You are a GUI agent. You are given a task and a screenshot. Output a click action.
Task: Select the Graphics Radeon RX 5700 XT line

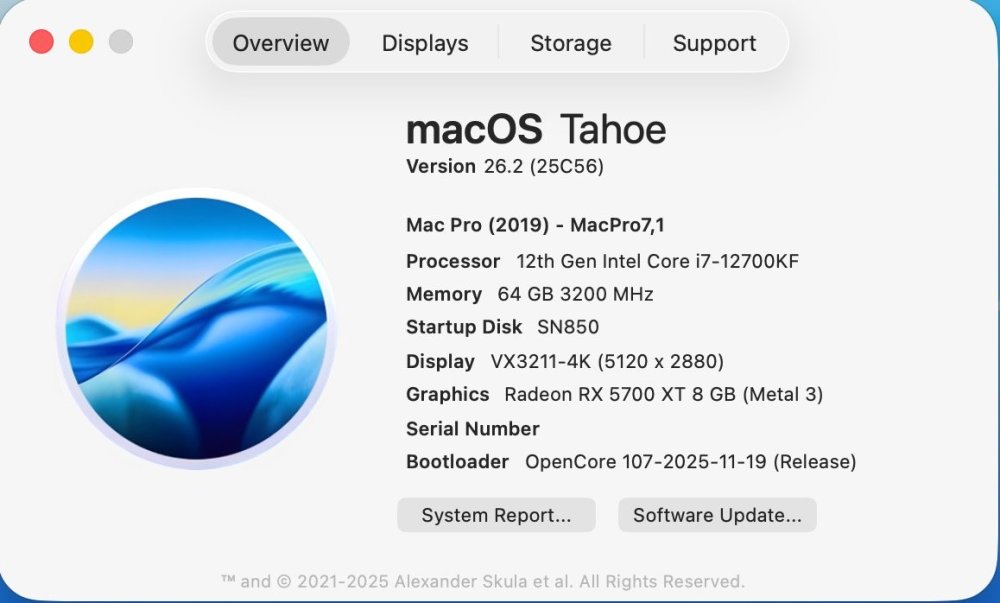click(x=614, y=395)
